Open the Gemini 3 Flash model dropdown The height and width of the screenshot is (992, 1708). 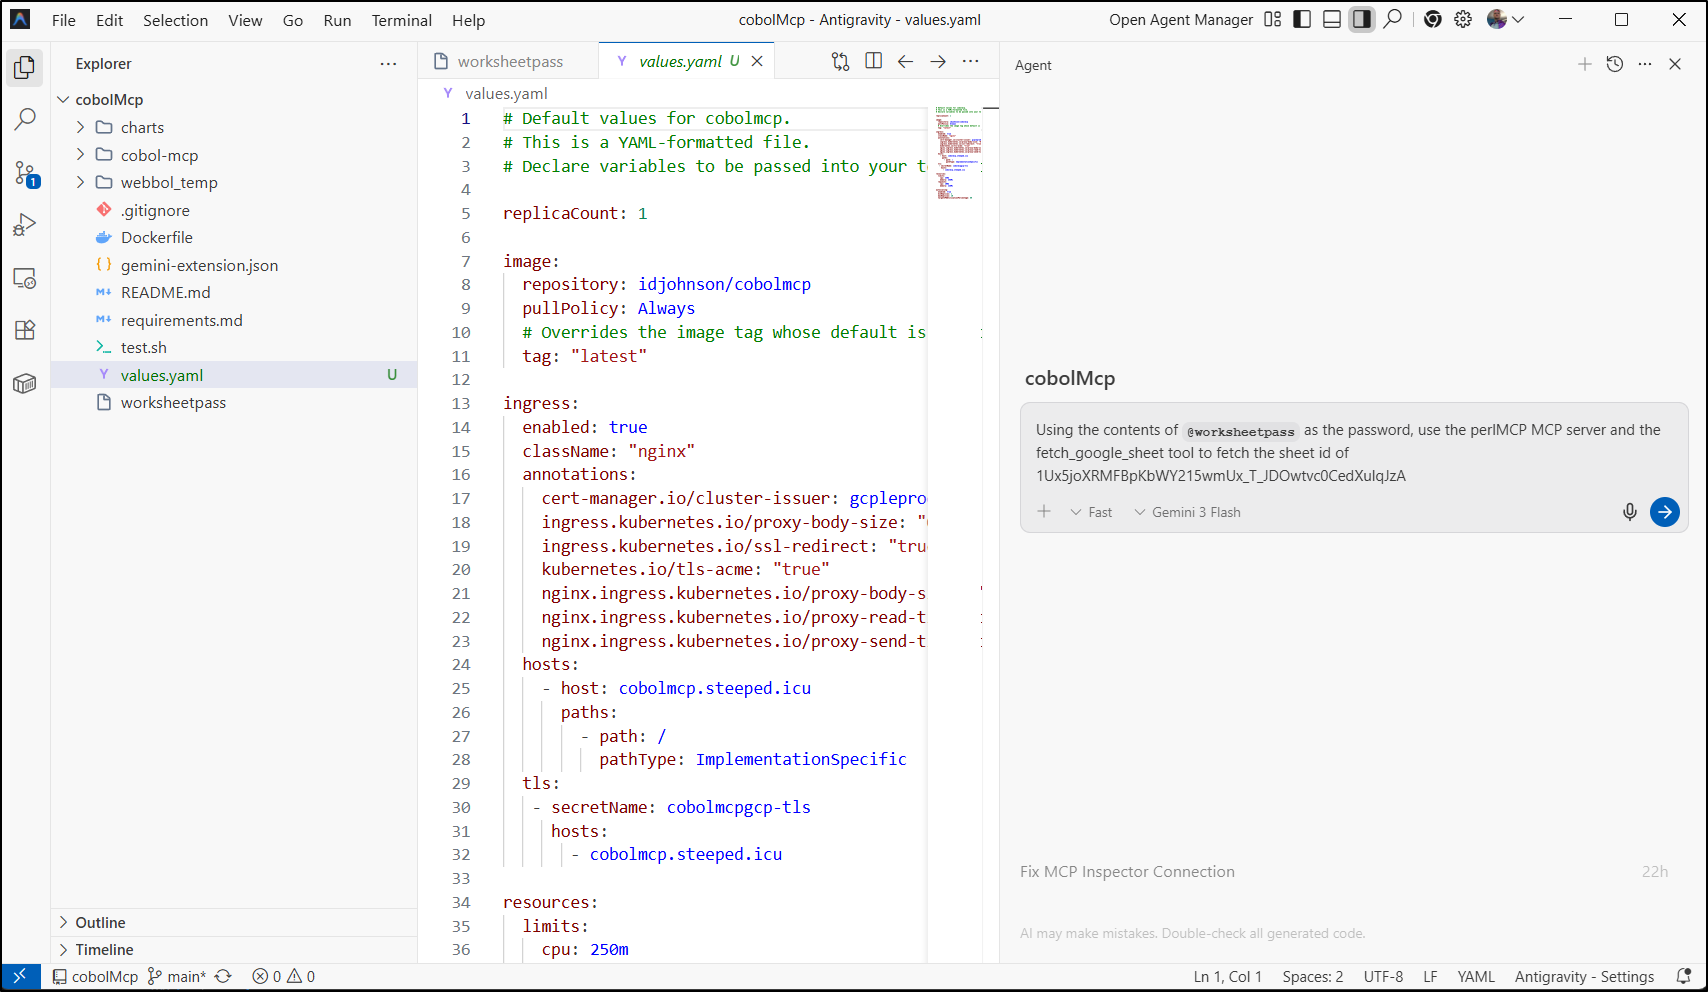1187,512
